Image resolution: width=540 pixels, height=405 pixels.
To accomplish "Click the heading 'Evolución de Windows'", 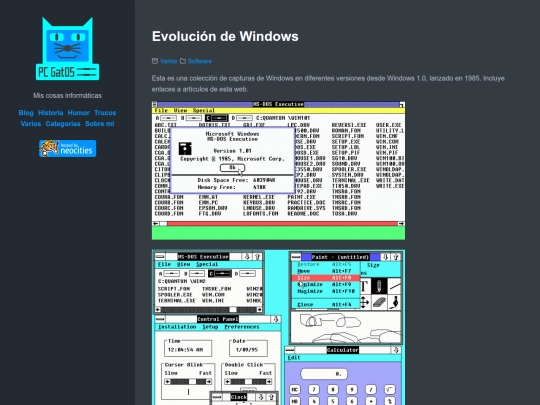I will [x=225, y=37].
